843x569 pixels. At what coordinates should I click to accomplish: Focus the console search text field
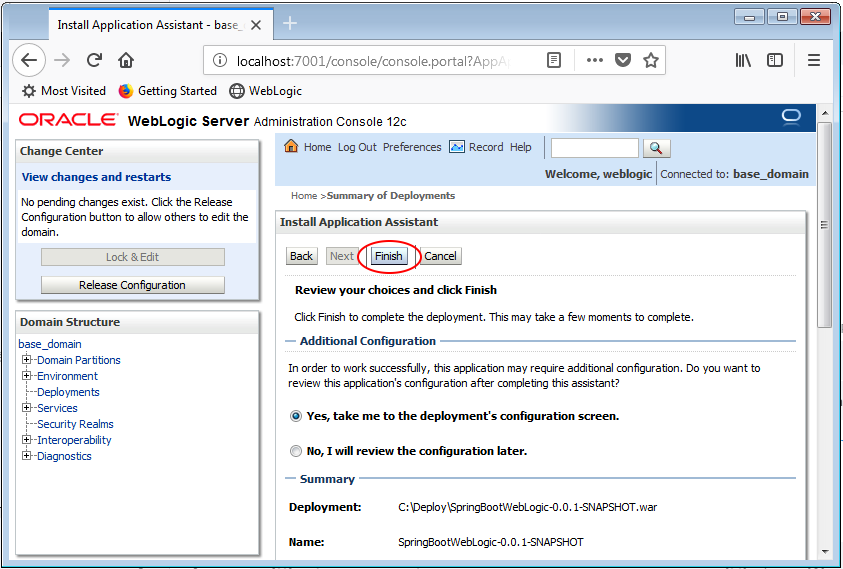pos(595,148)
